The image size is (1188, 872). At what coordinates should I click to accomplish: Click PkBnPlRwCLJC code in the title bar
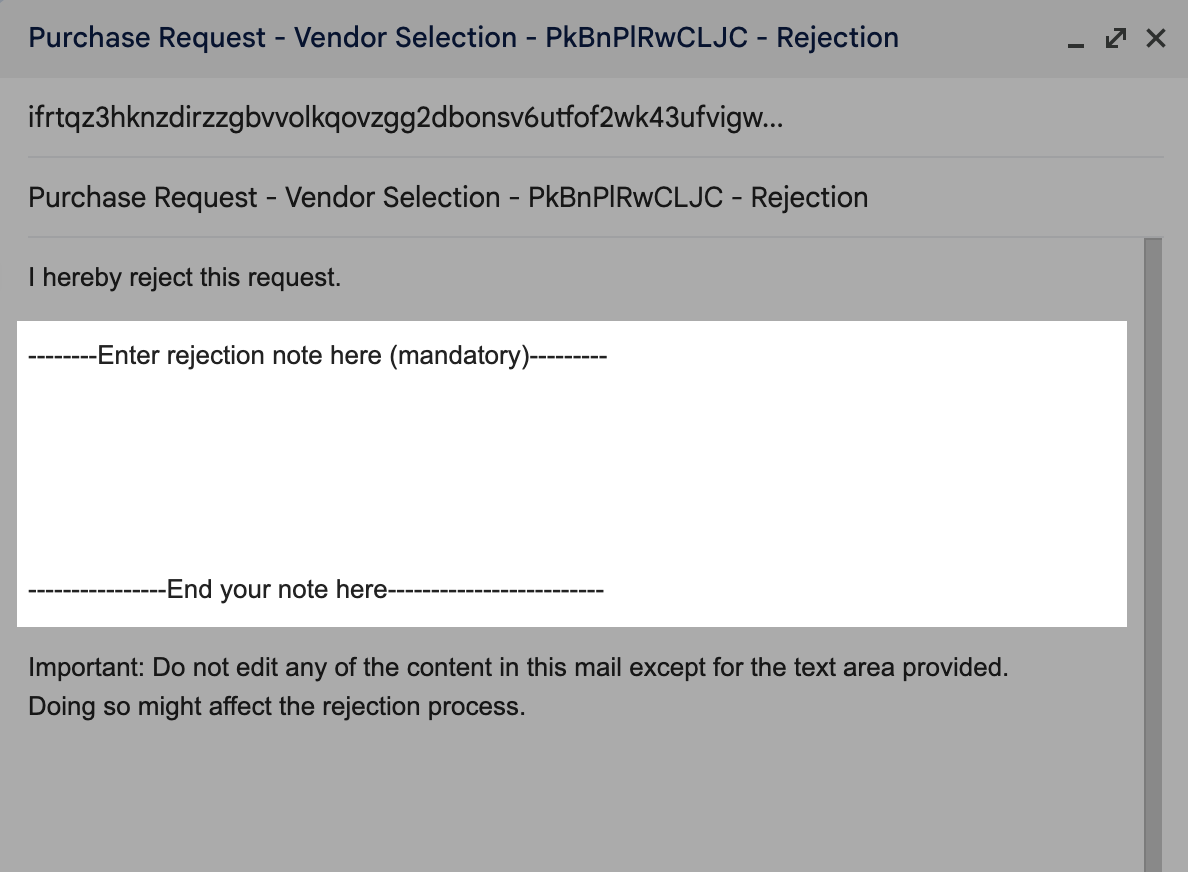pyautogui.click(x=646, y=38)
